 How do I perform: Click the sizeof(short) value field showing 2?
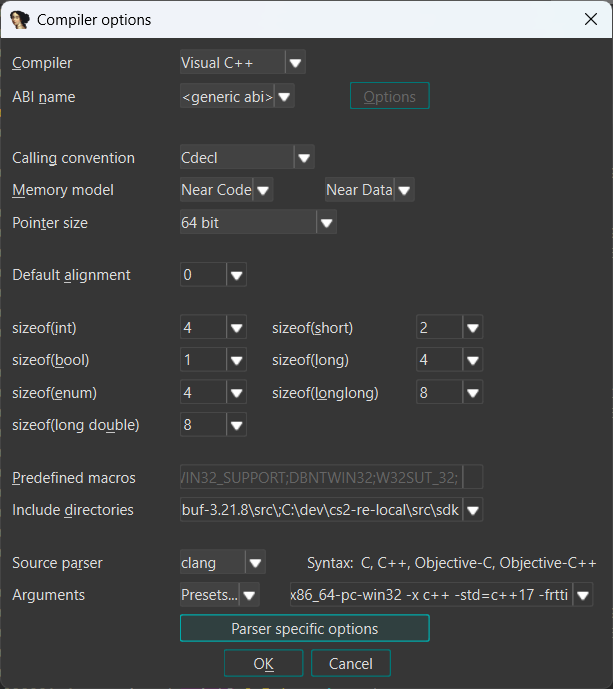[x=439, y=327]
